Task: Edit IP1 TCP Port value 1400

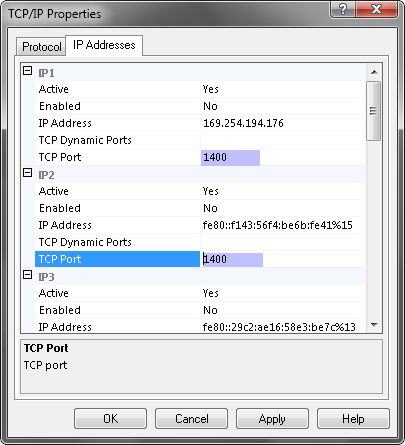Action: pyautogui.click(x=283, y=157)
